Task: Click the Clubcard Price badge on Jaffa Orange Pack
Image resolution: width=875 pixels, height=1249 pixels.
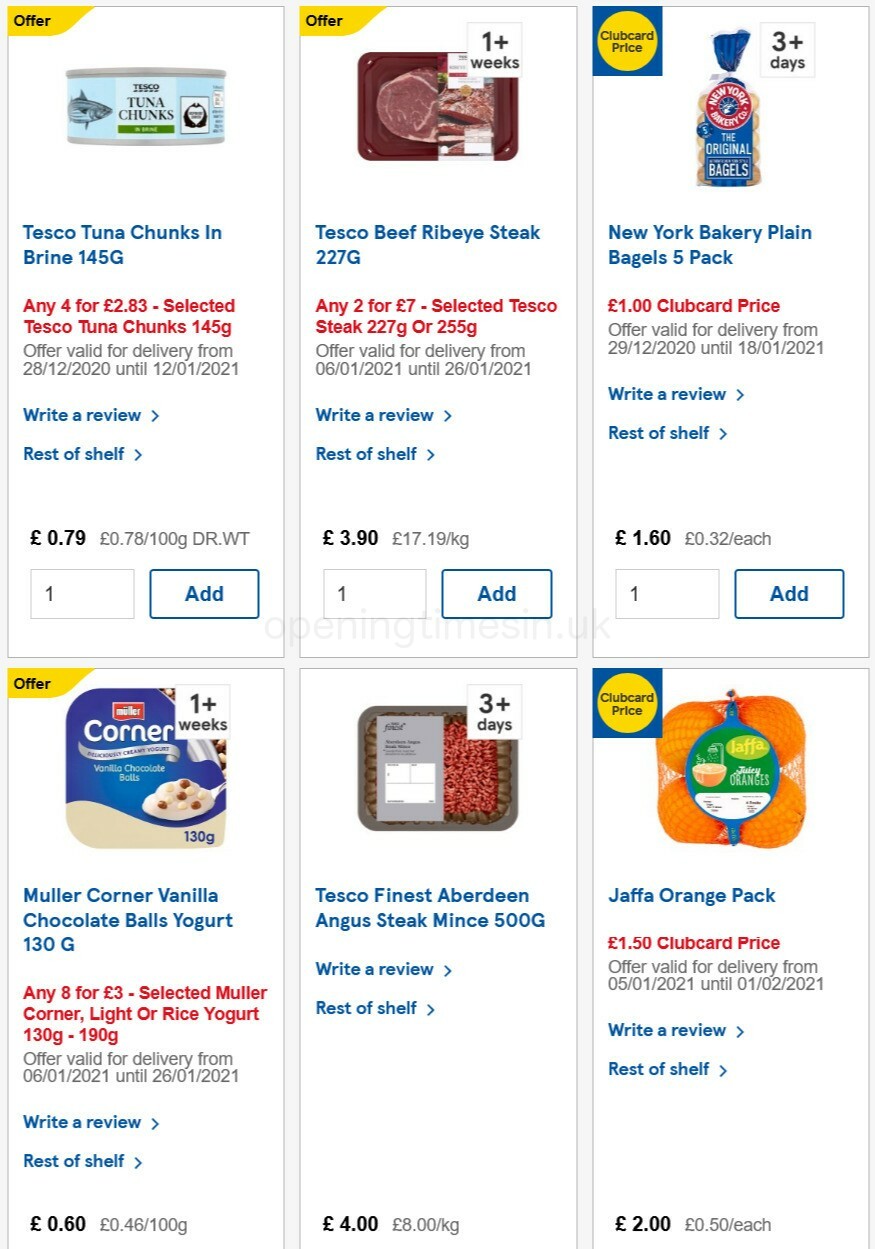Action: point(627,704)
